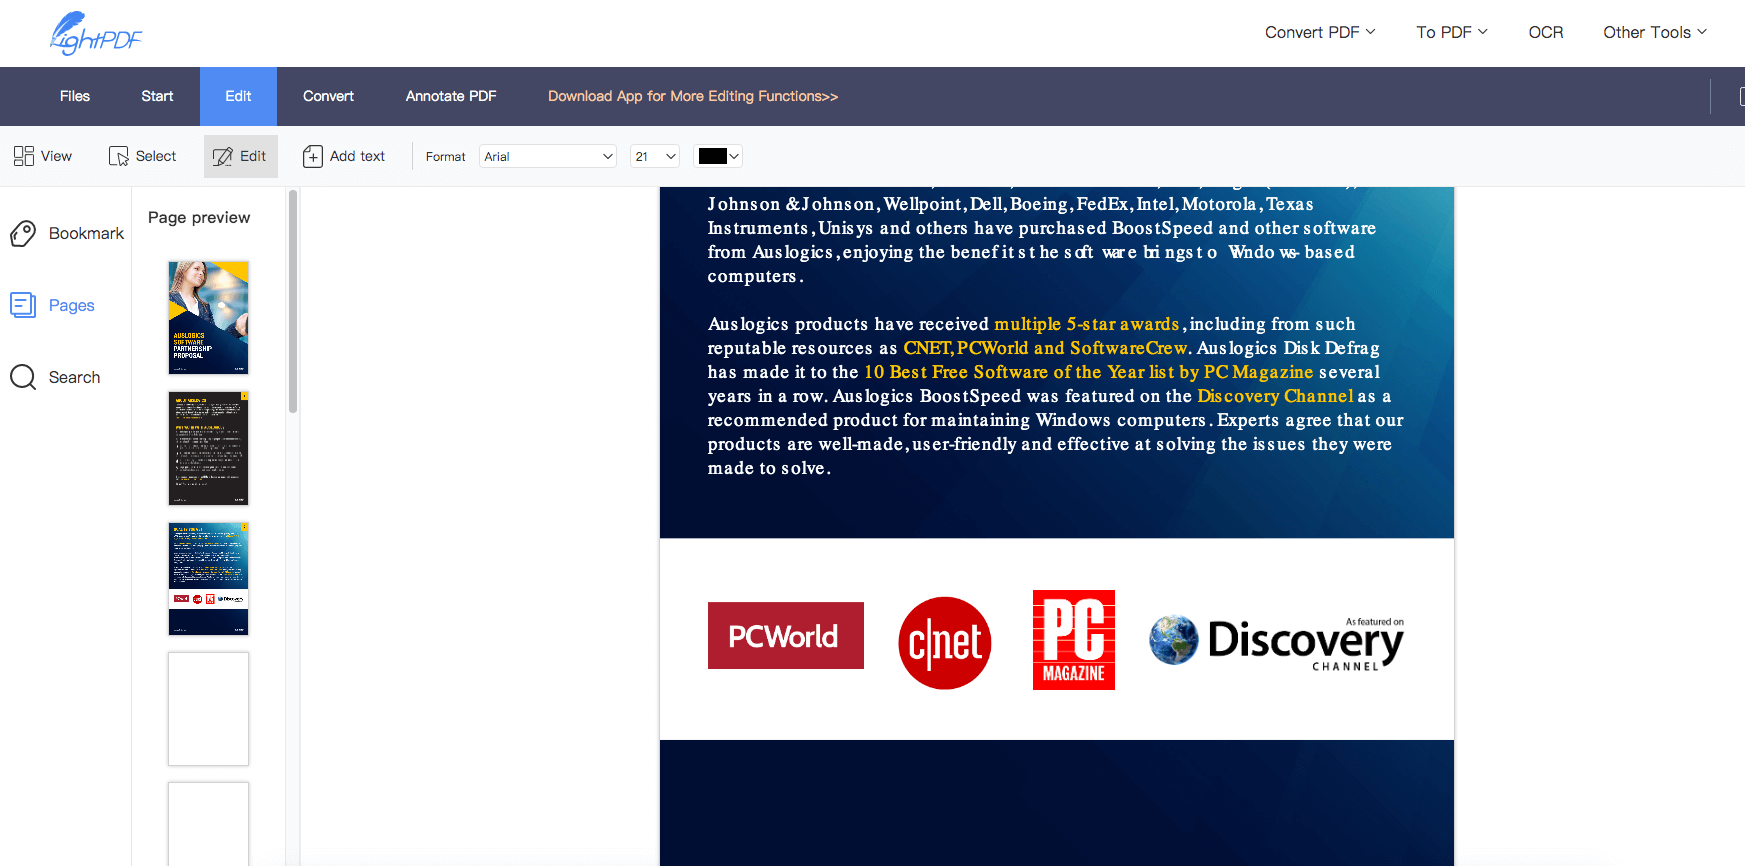Activate the Select tool
1745x866 pixels.
point(142,156)
